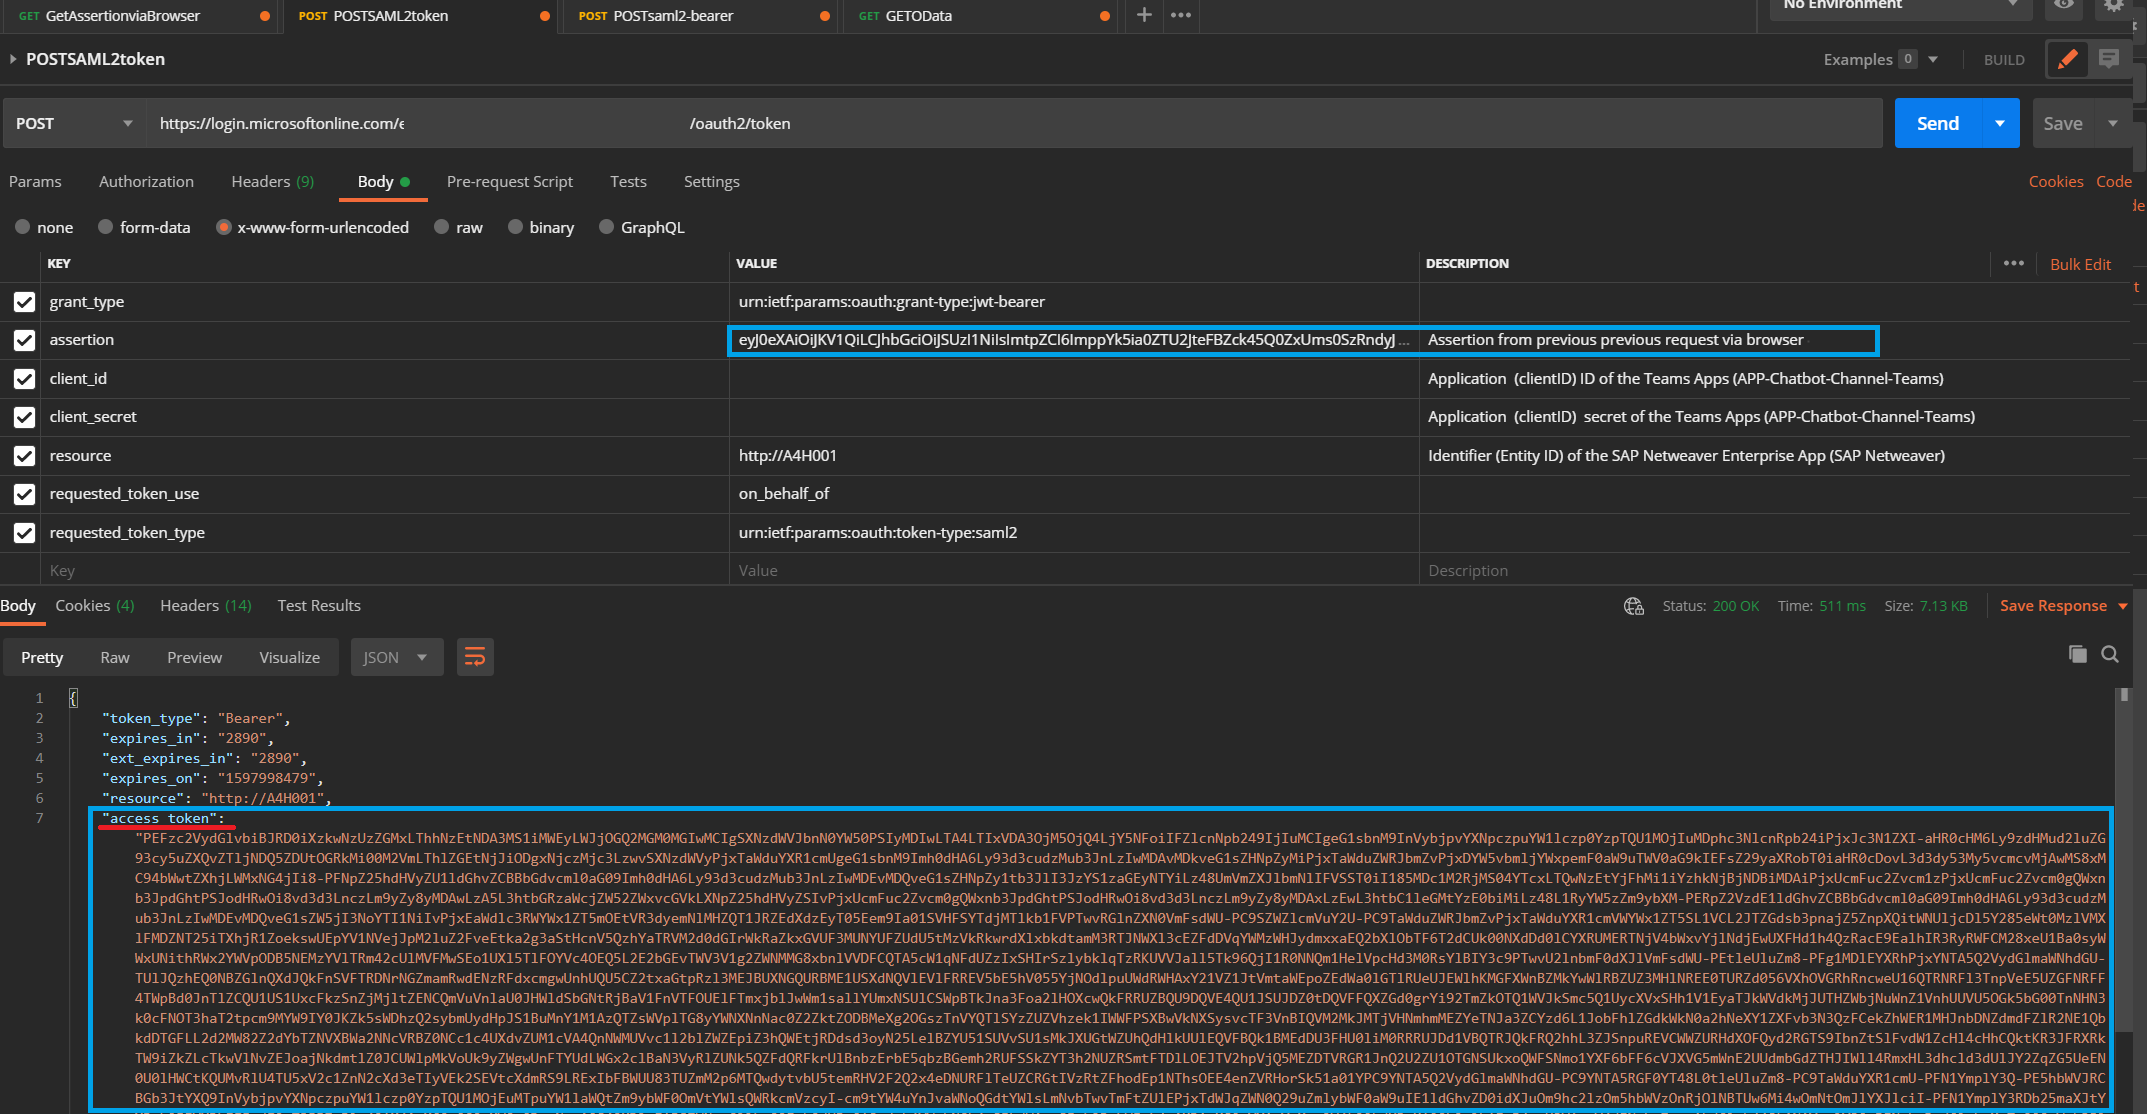Screen dimensions: 2147x1114
Task: Open the comments icon
Action: click(2109, 59)
